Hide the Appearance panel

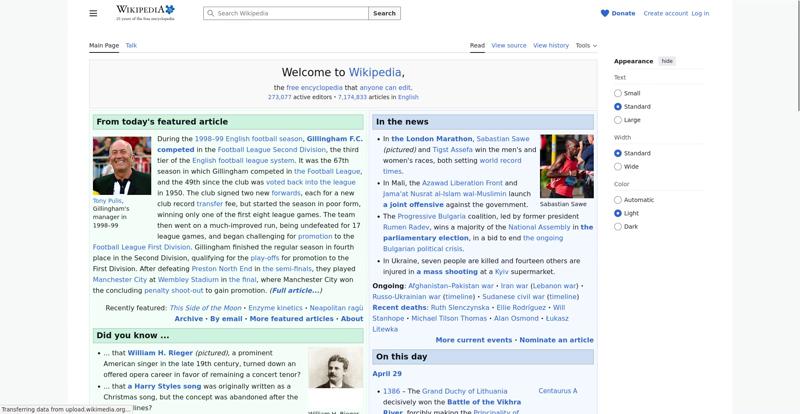tap(667, 61)
